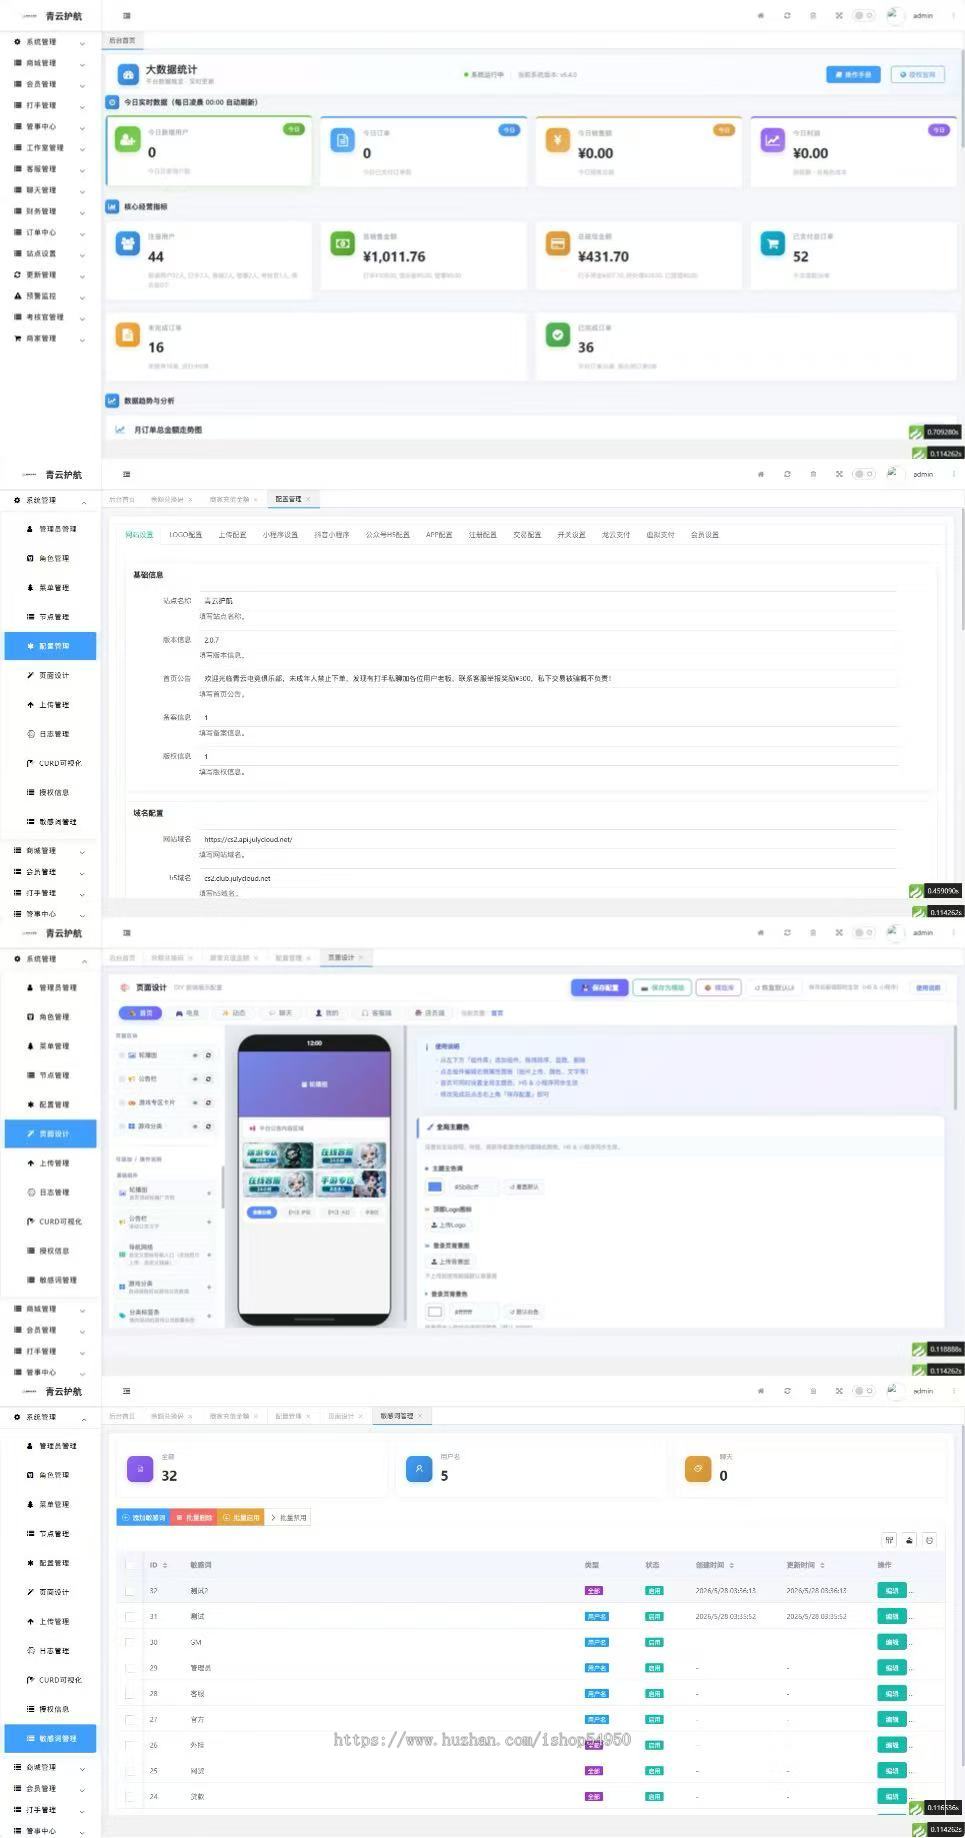Click the 更新管理 refresh icon in the sidebar
Viewport: 965px width, 1838px height.
[x=17, y=275]
